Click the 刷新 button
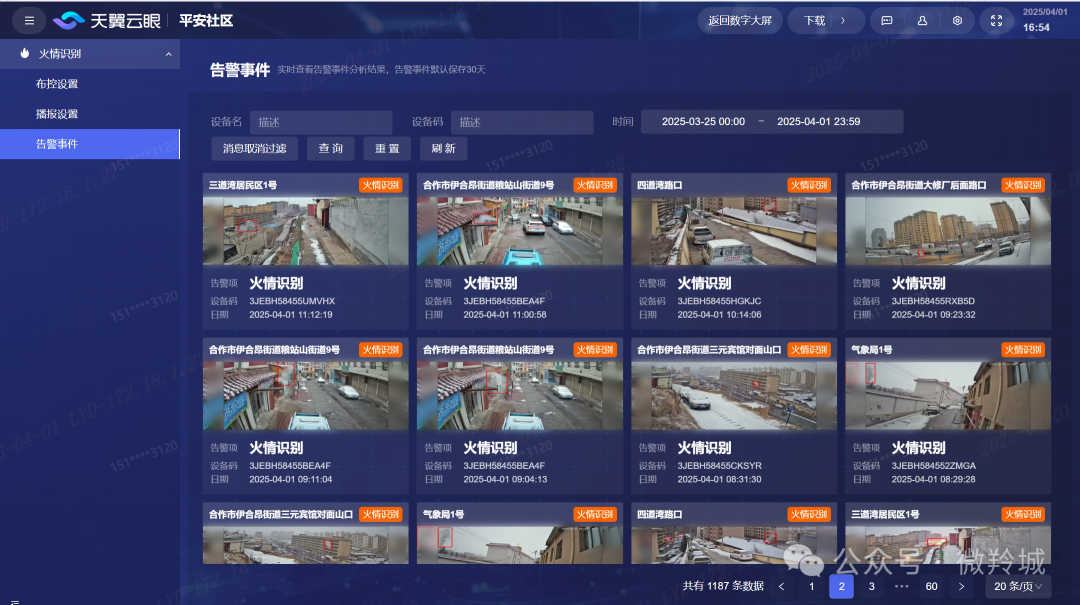Viewport: 1080px width, 605px height. 444,148
